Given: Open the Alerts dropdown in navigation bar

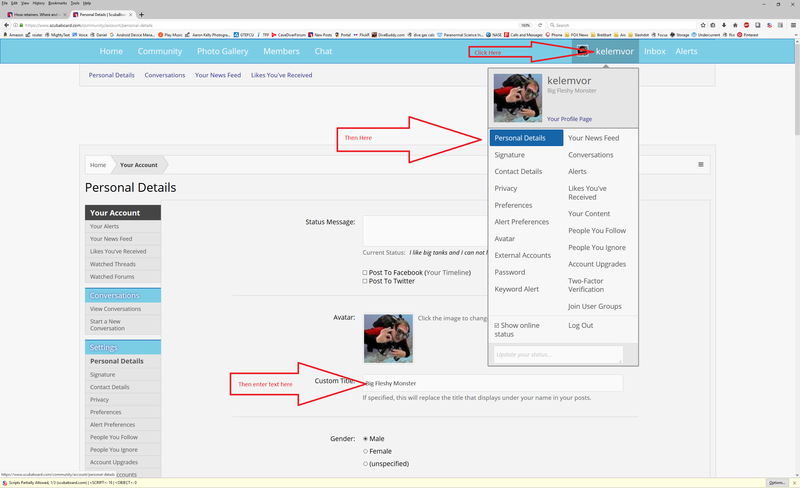Looking at the screenshot, I should click(x=686, y=51).
